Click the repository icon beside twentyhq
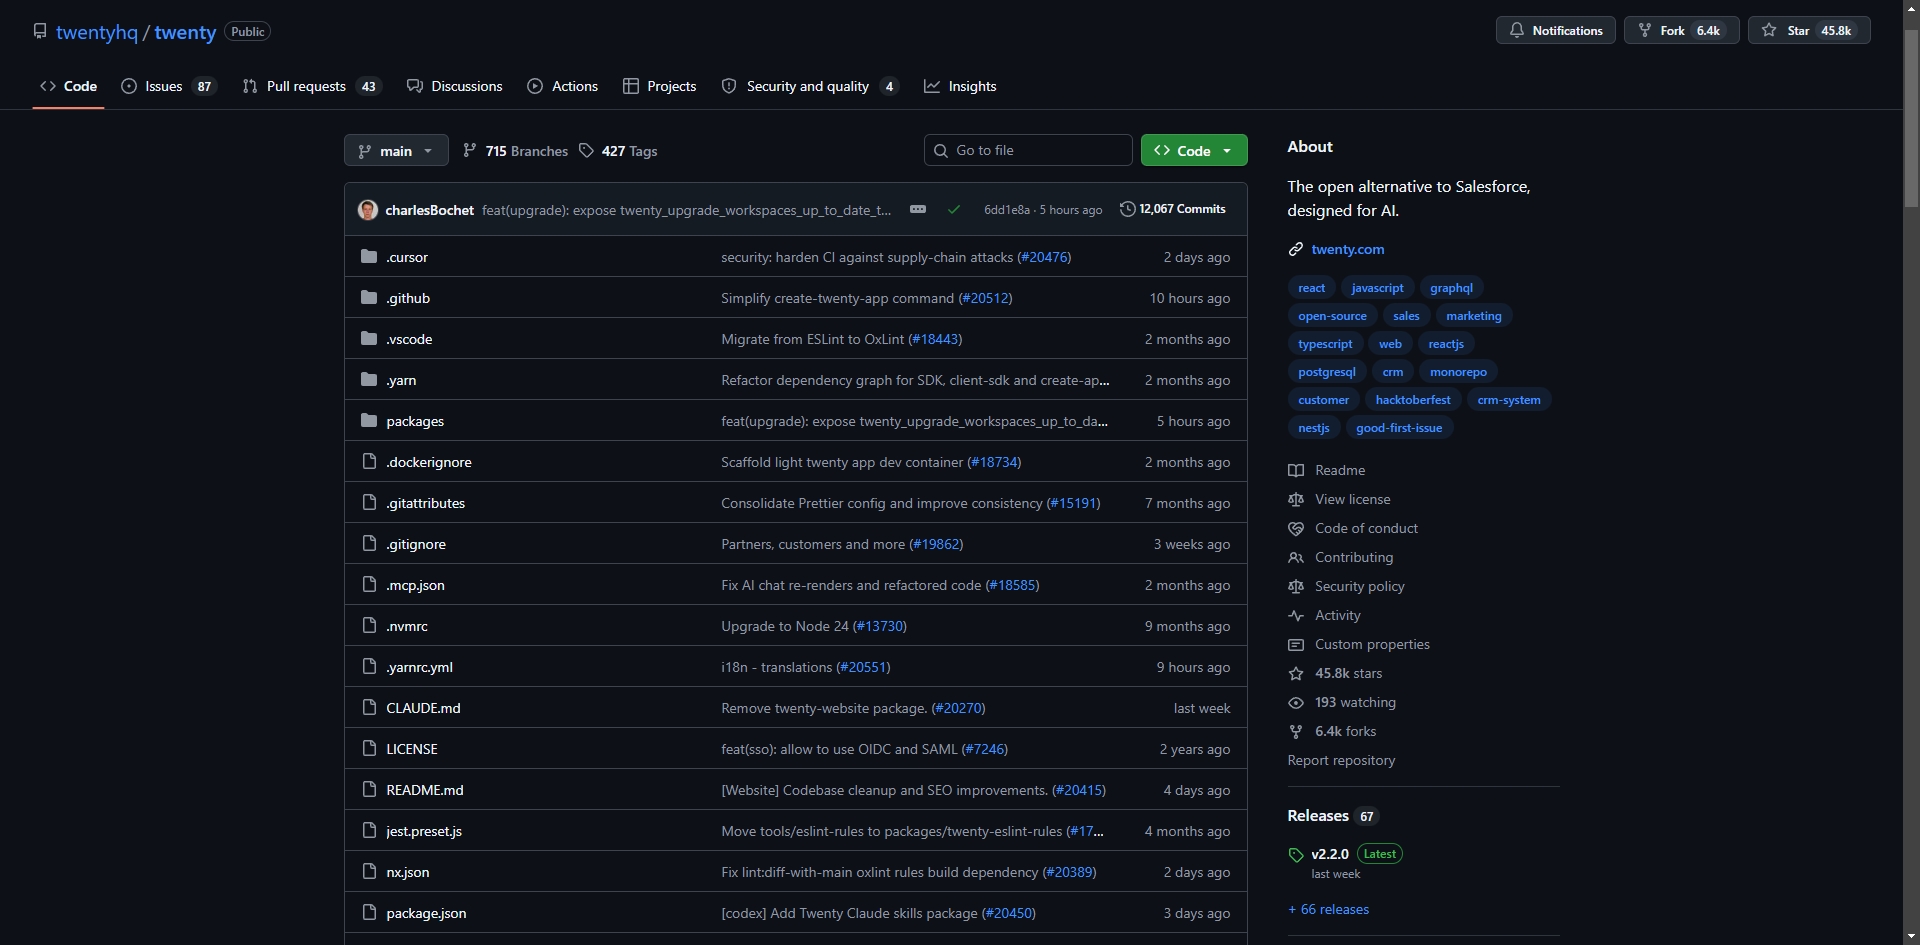Image resolution: width=1920 pixels, height=945 pixels. click(x=40, y=31)
